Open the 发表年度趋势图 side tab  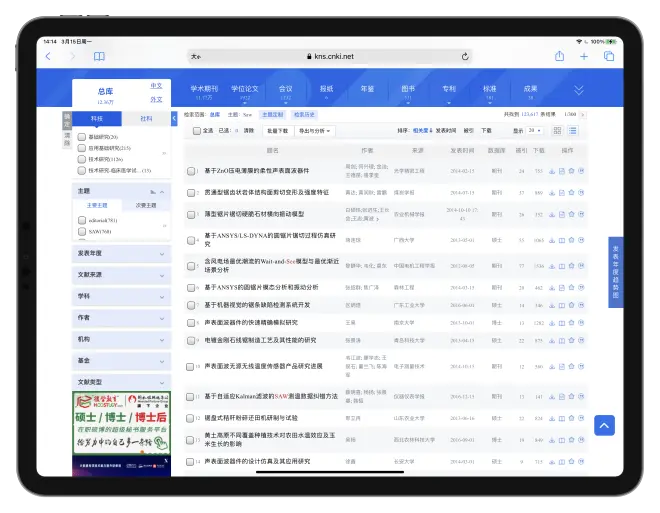tap(615, 272)
